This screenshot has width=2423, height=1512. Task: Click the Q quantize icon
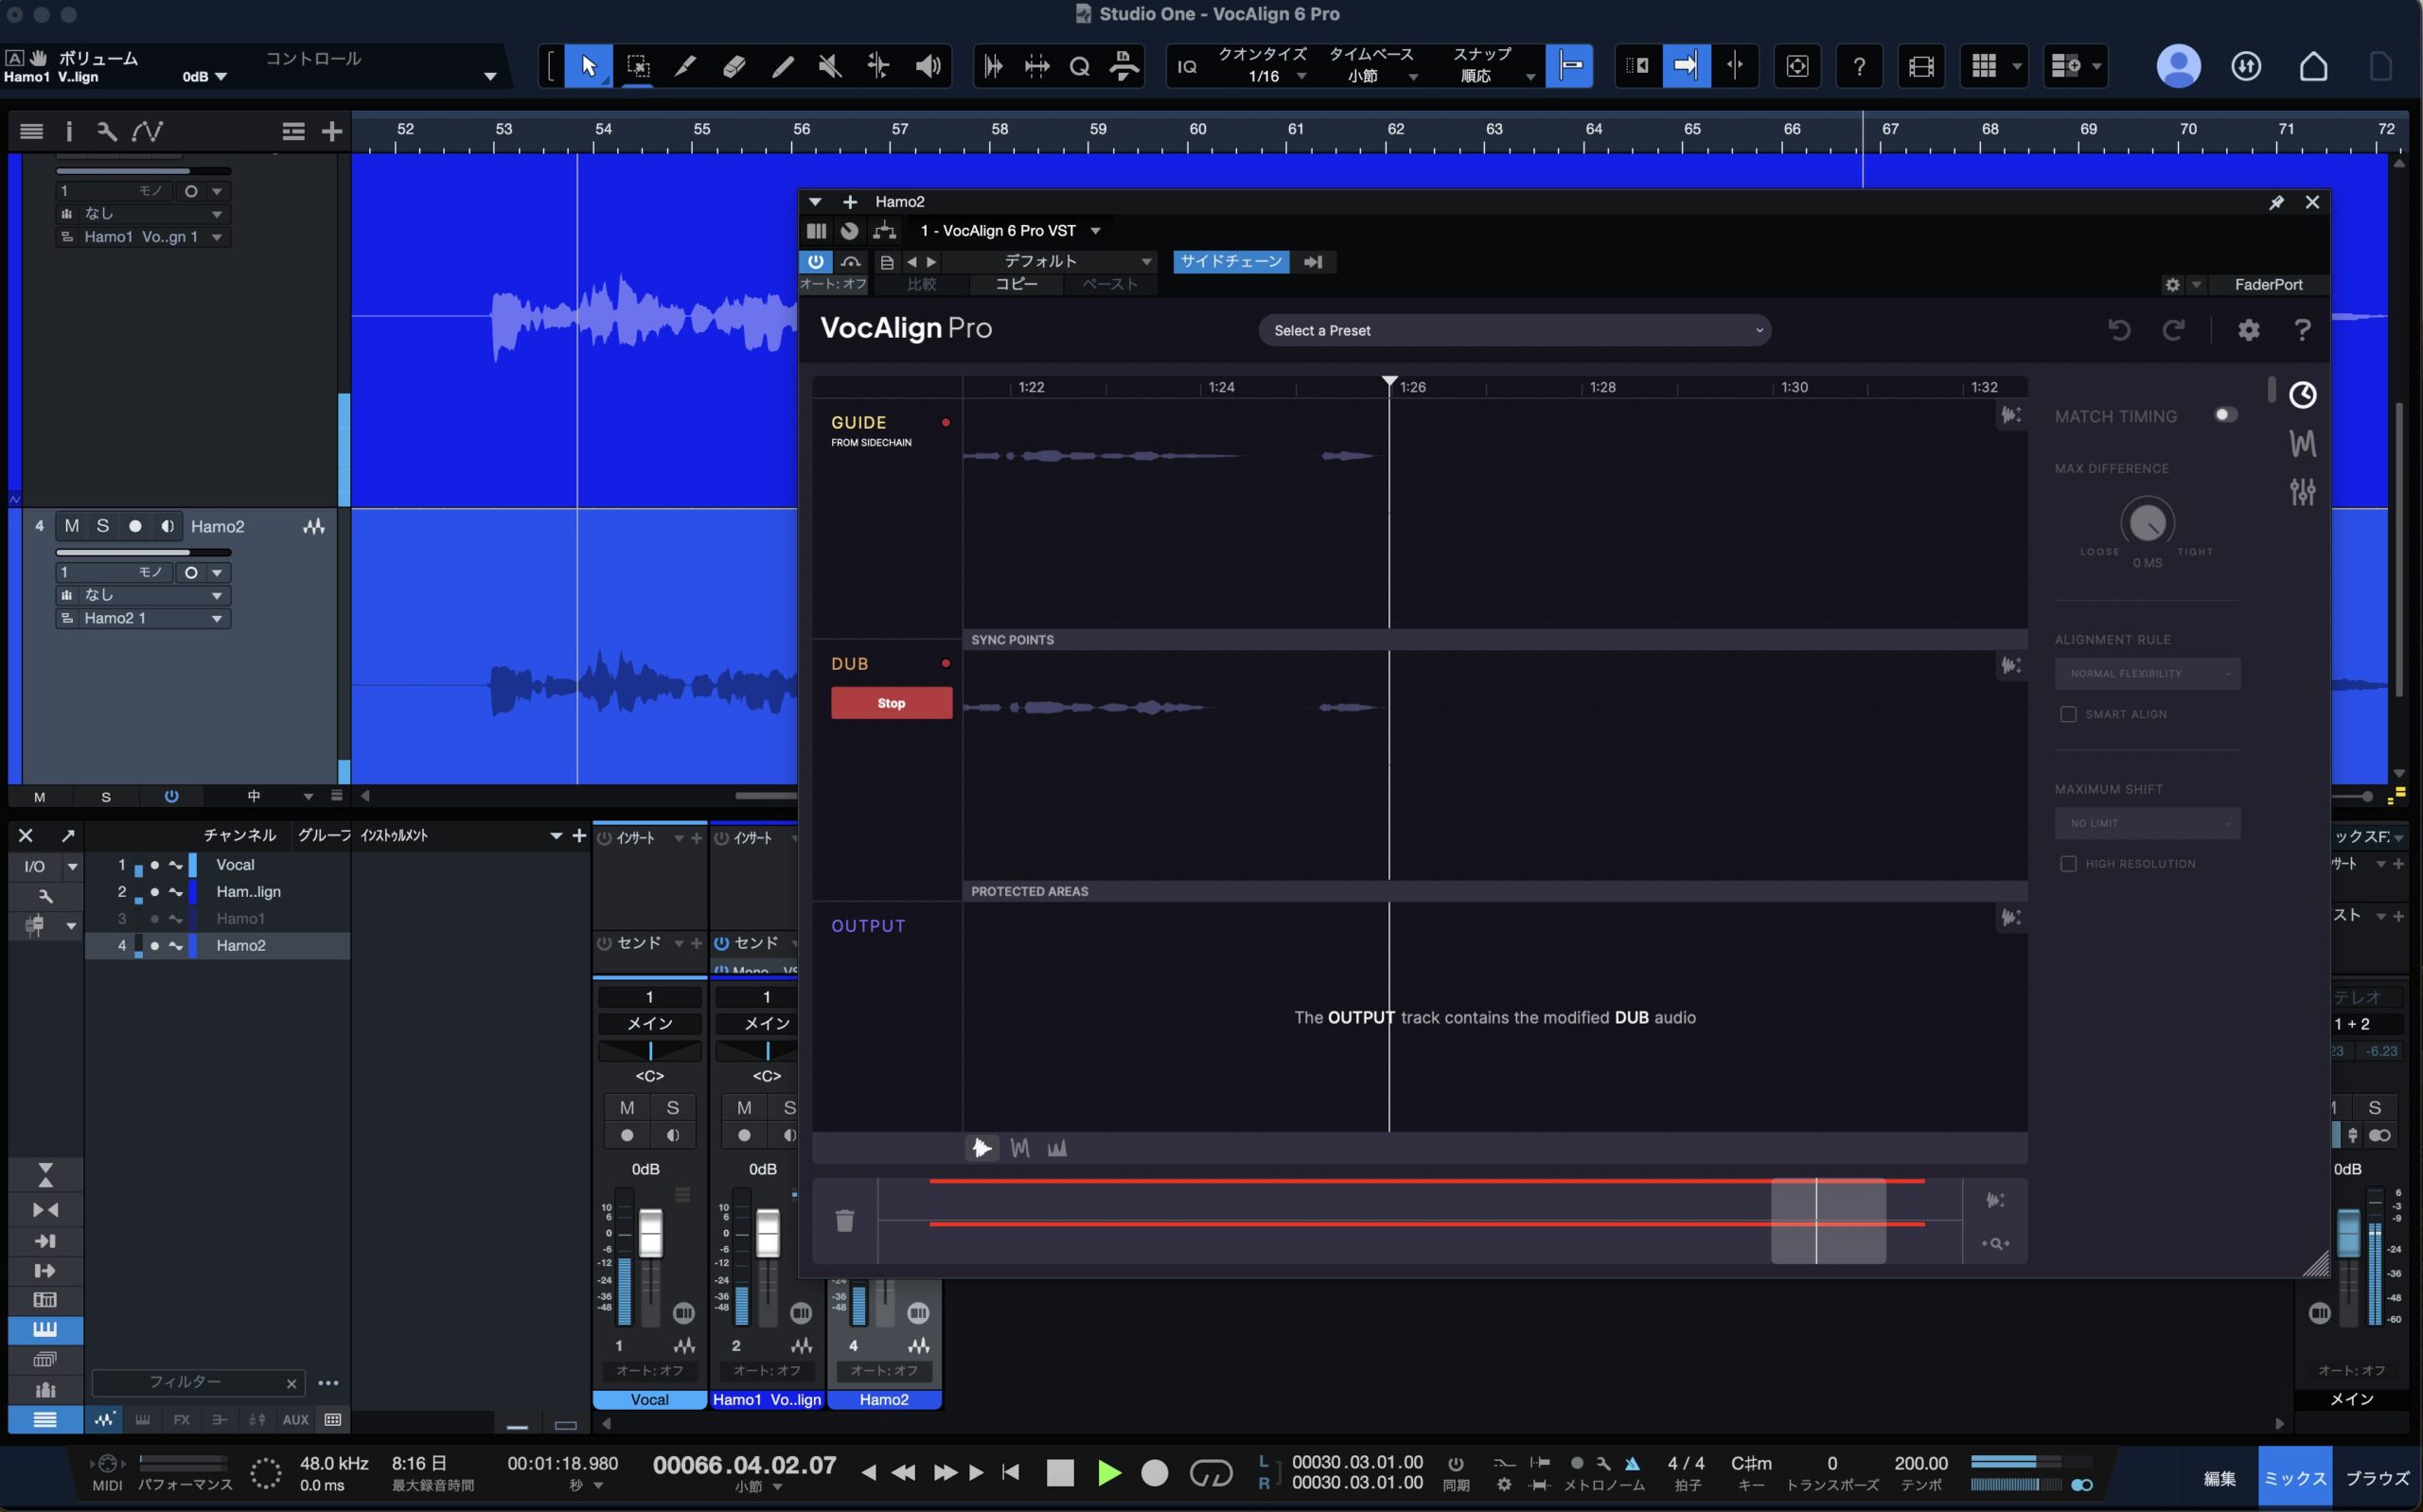pos(1079,67)
